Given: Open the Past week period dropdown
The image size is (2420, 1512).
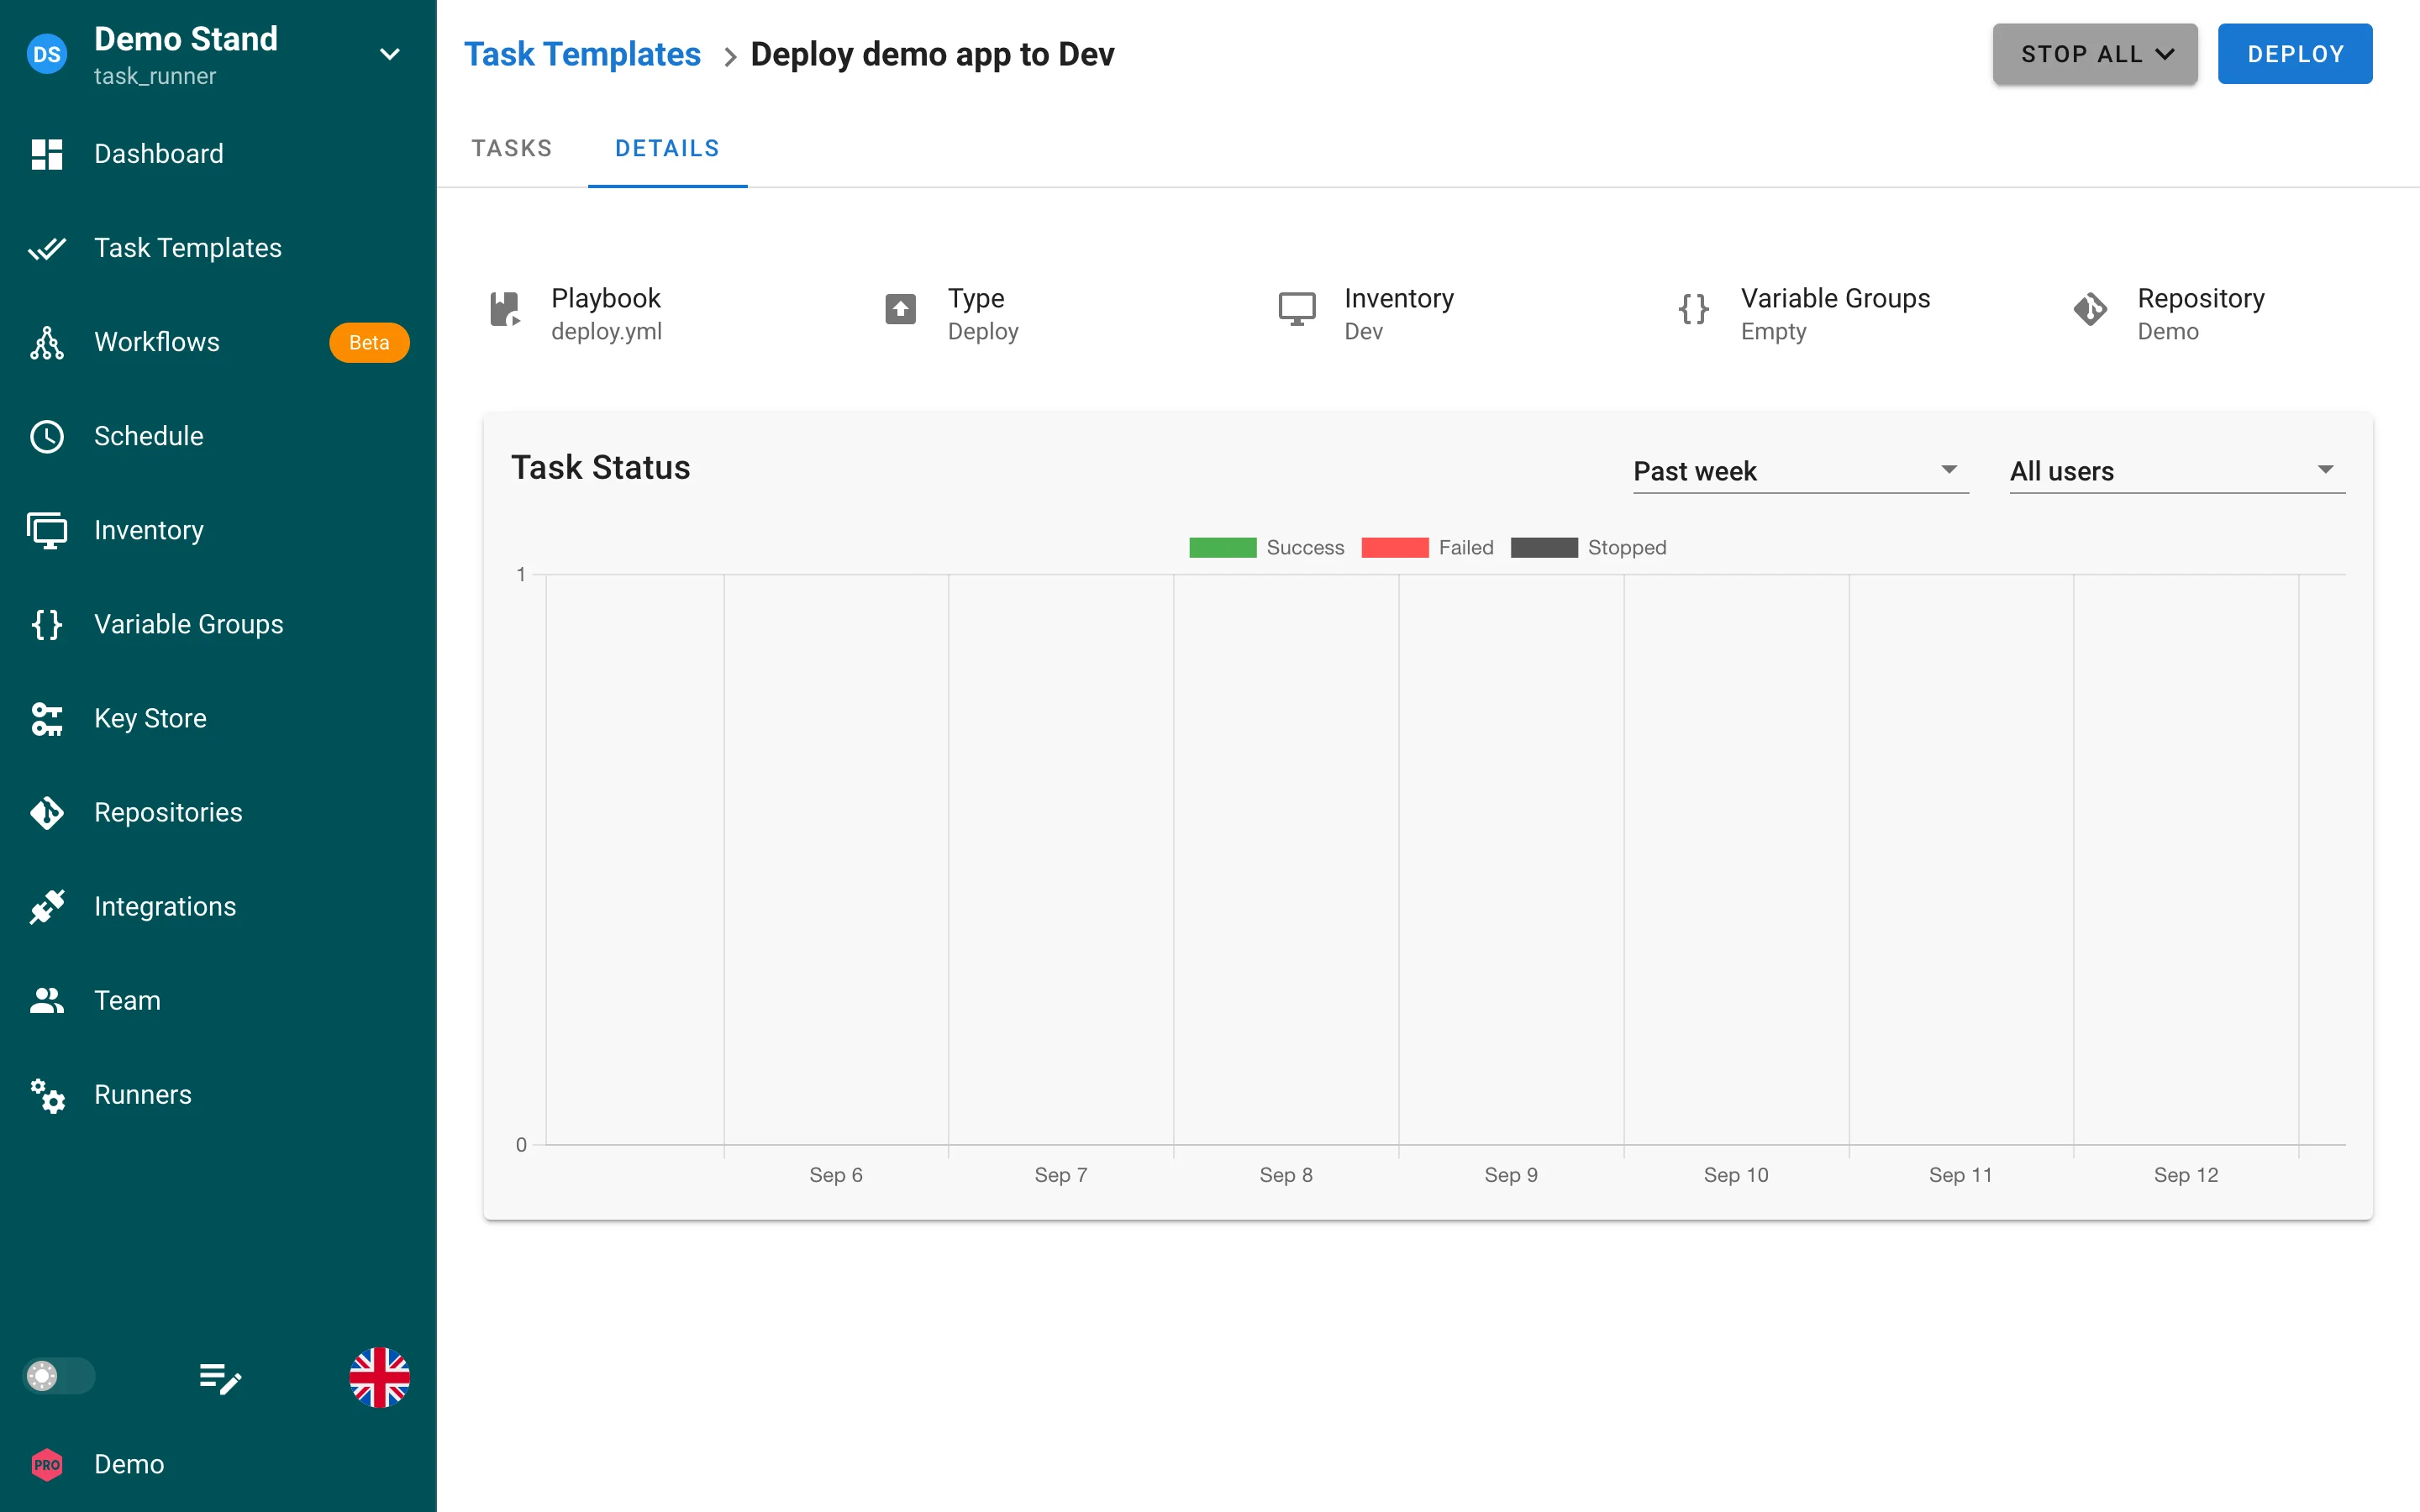Looking at the screenshot, I should (x=1800, y=470).
